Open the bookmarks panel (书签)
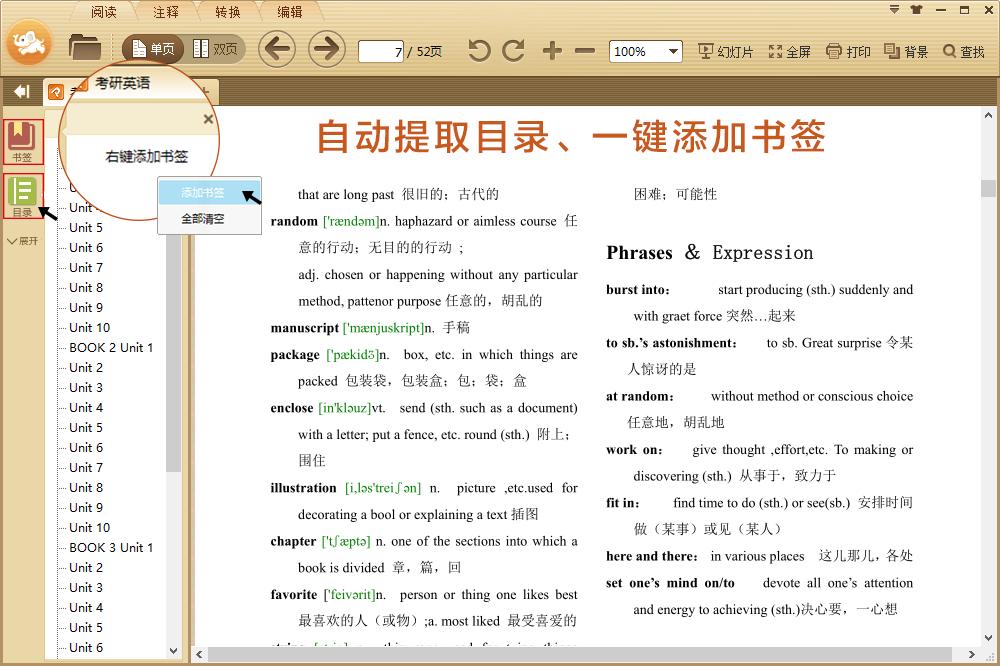This screenshot has height=666, width=1000. point(22,142)
